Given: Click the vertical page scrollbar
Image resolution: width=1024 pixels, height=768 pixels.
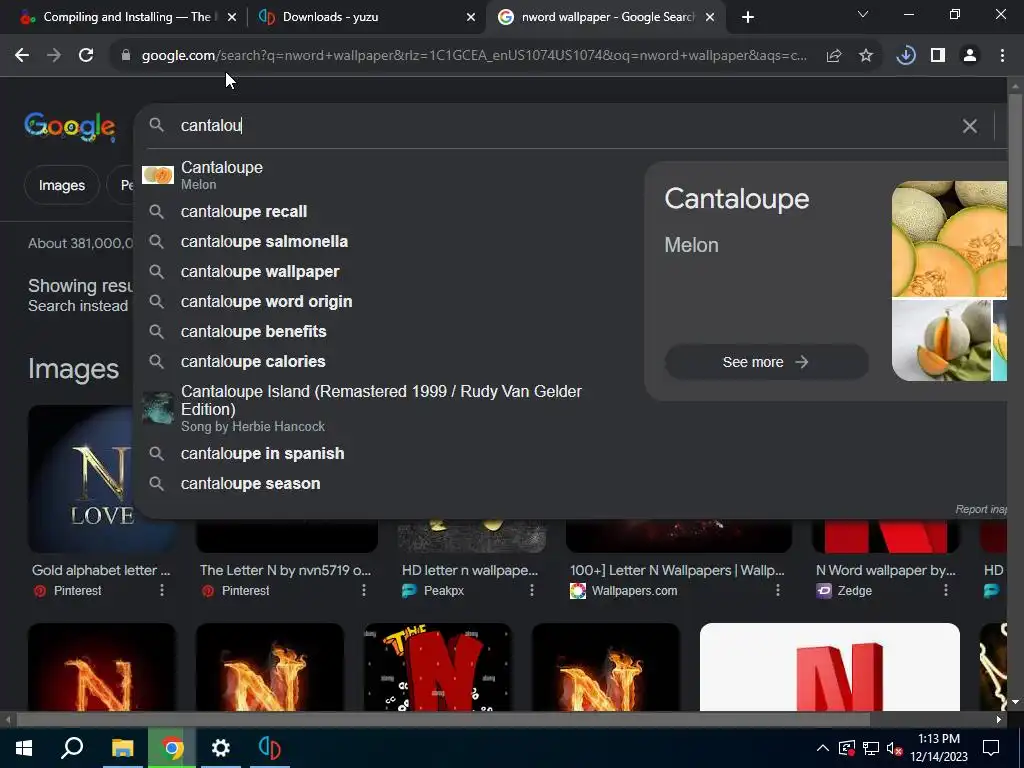Looking at the screenshot, I should (x=1015, y=172).
